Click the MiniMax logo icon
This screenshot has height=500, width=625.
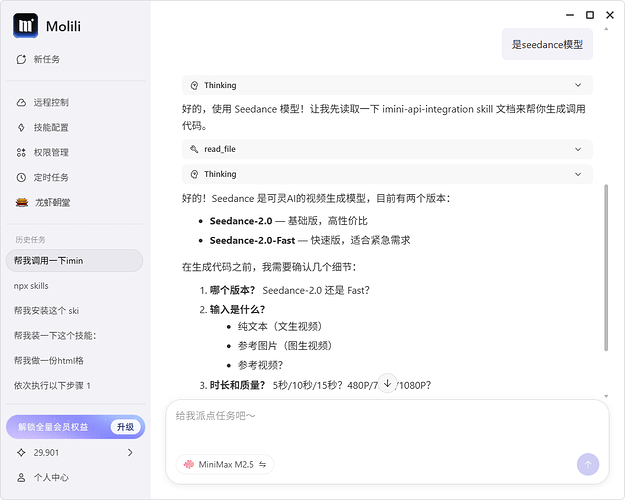coord(189,465)
